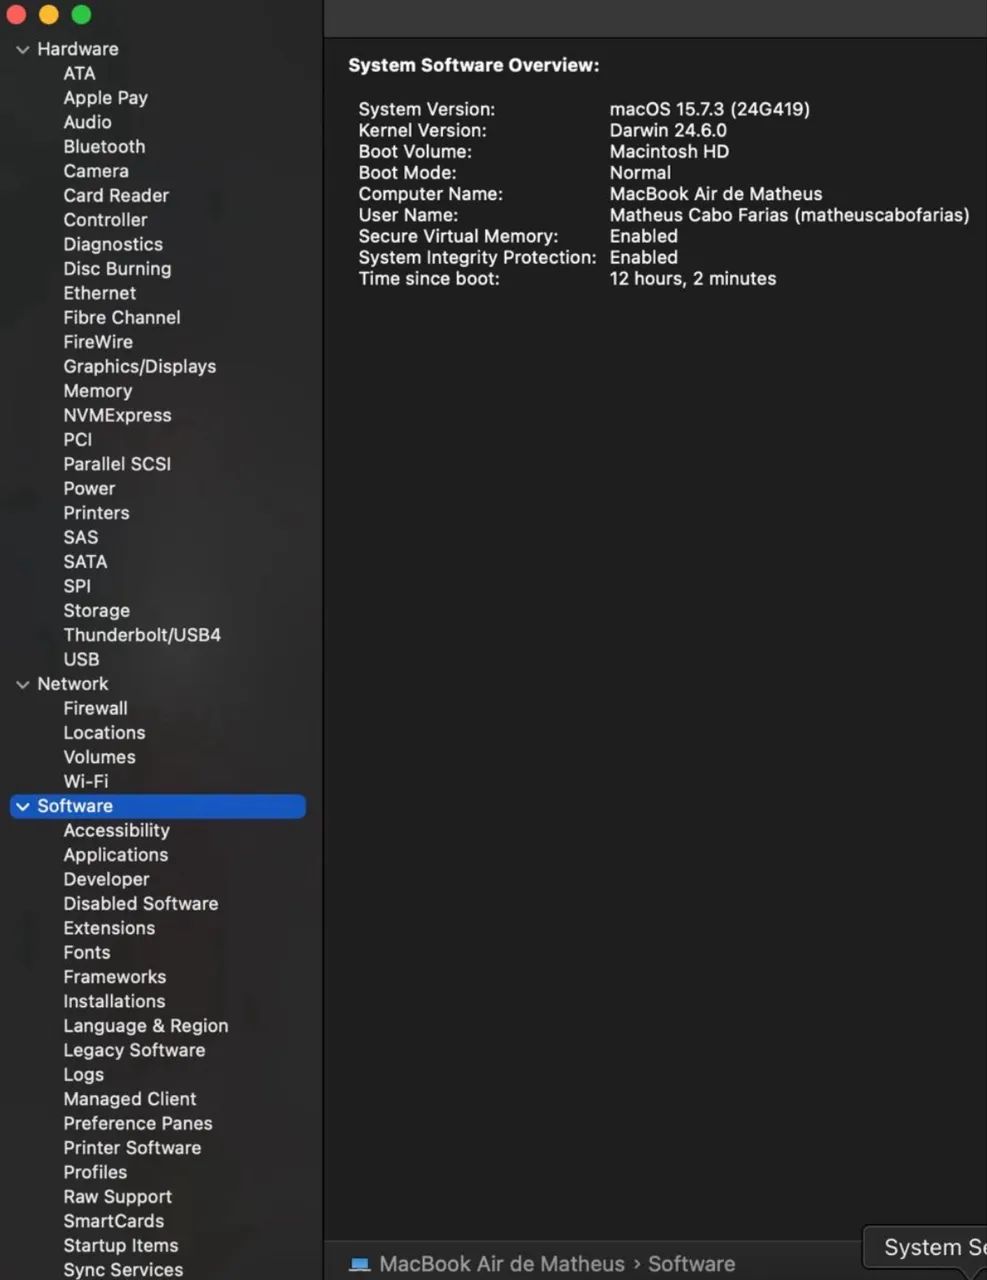Viewport: 987px width, 1280px height.
Task: Select Raw Support under Software
Action: [117, 1197]
